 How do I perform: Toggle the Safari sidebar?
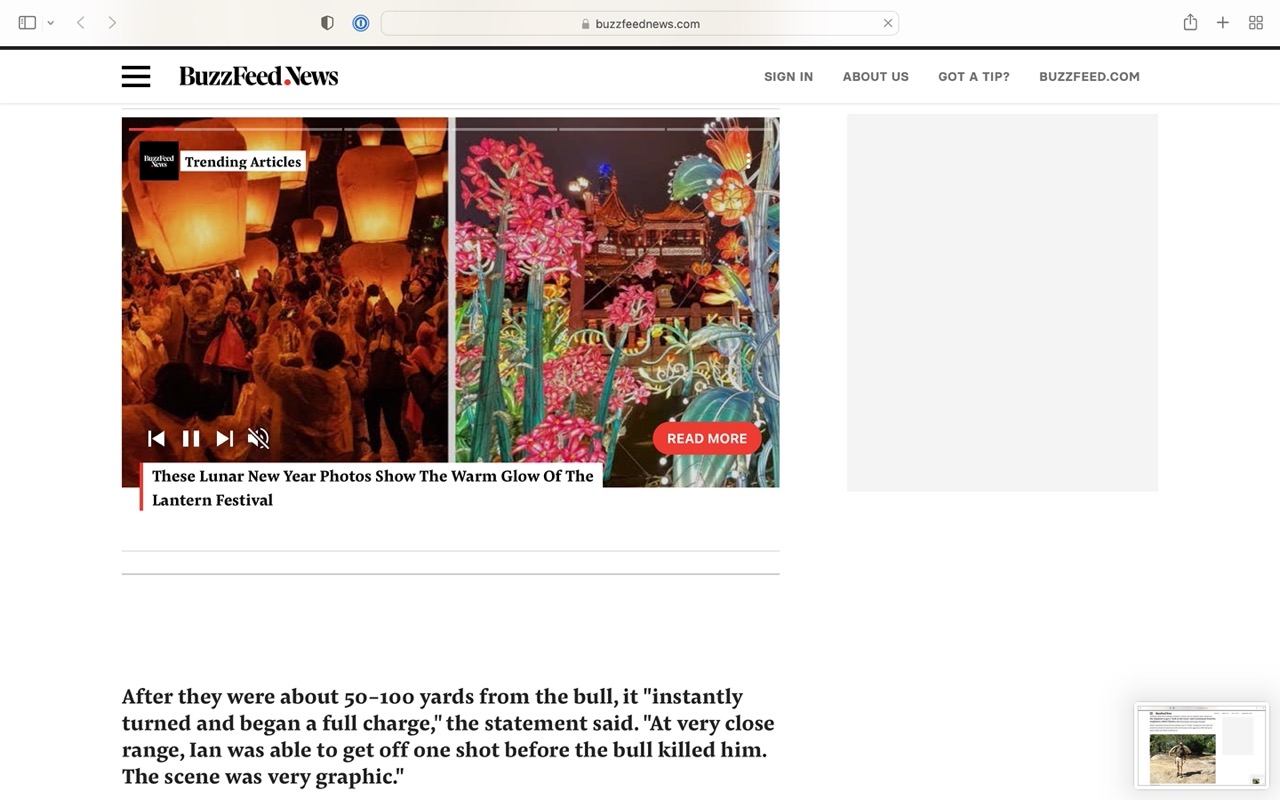(27, 23)
